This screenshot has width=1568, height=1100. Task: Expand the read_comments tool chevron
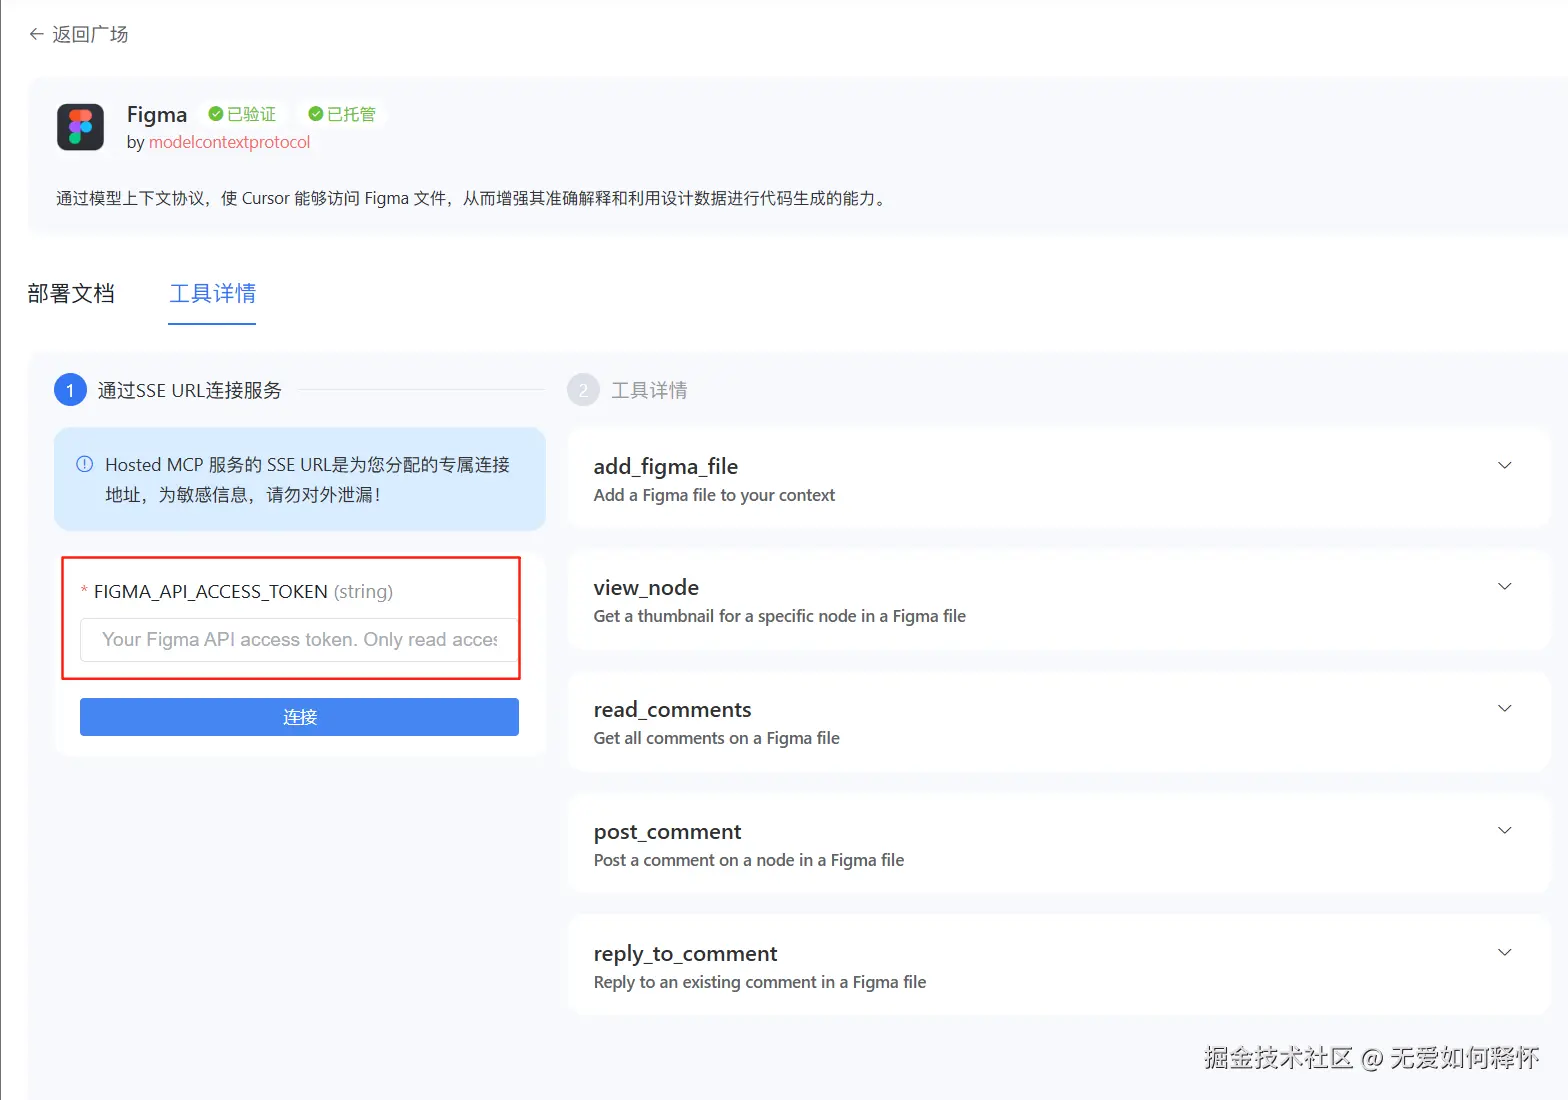coord(1504,708)
